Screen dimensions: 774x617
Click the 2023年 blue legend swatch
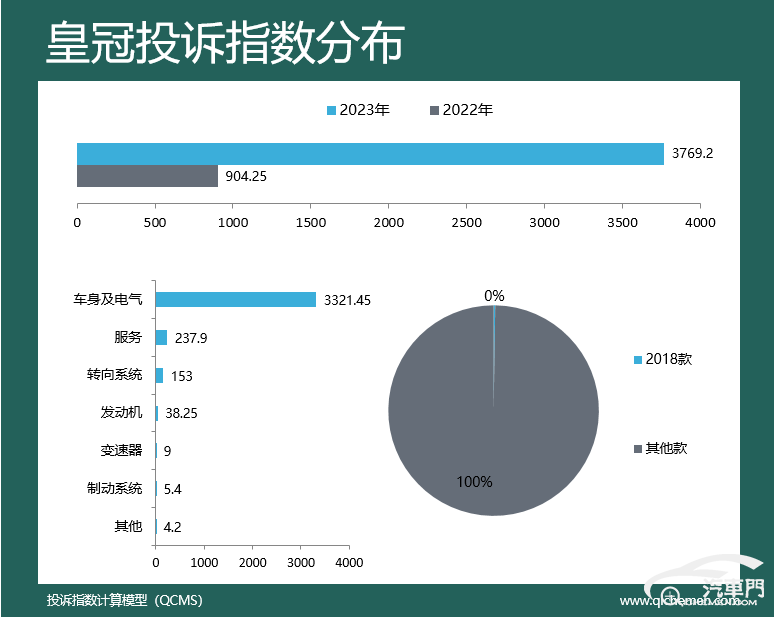point(331,111)
